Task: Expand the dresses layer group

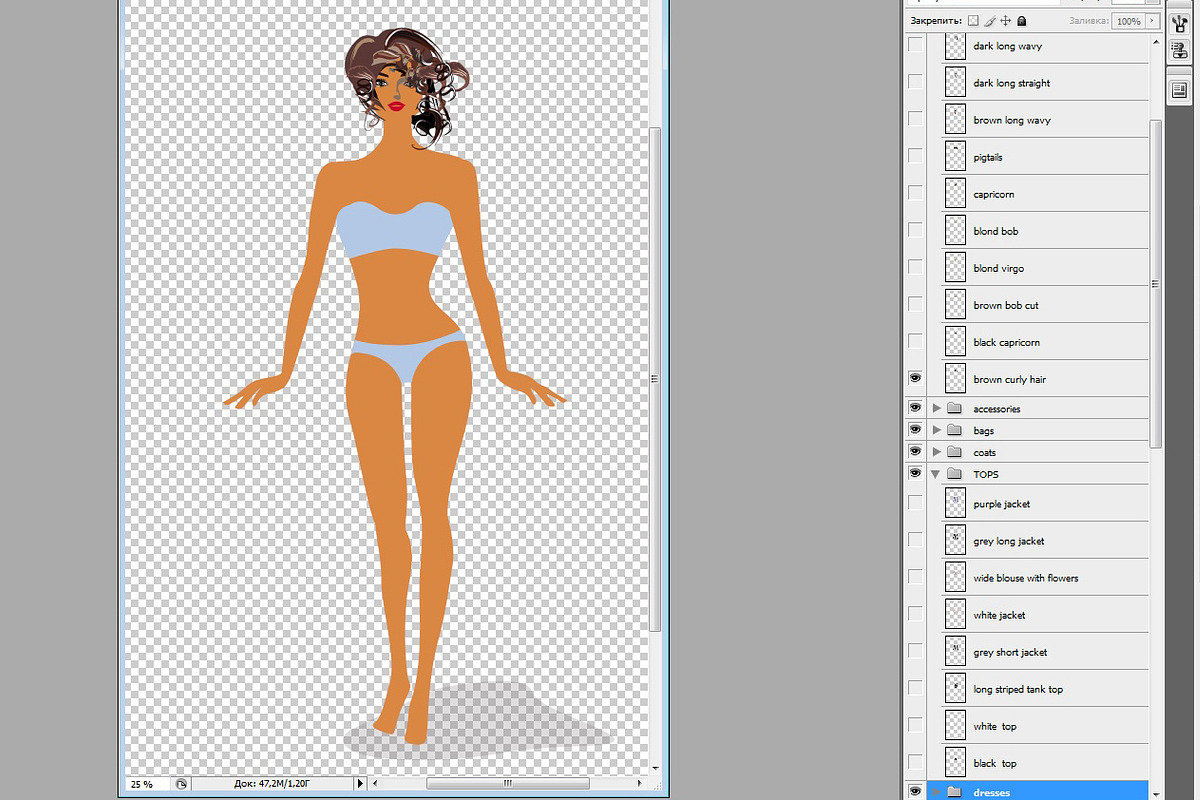Action: 936,792
